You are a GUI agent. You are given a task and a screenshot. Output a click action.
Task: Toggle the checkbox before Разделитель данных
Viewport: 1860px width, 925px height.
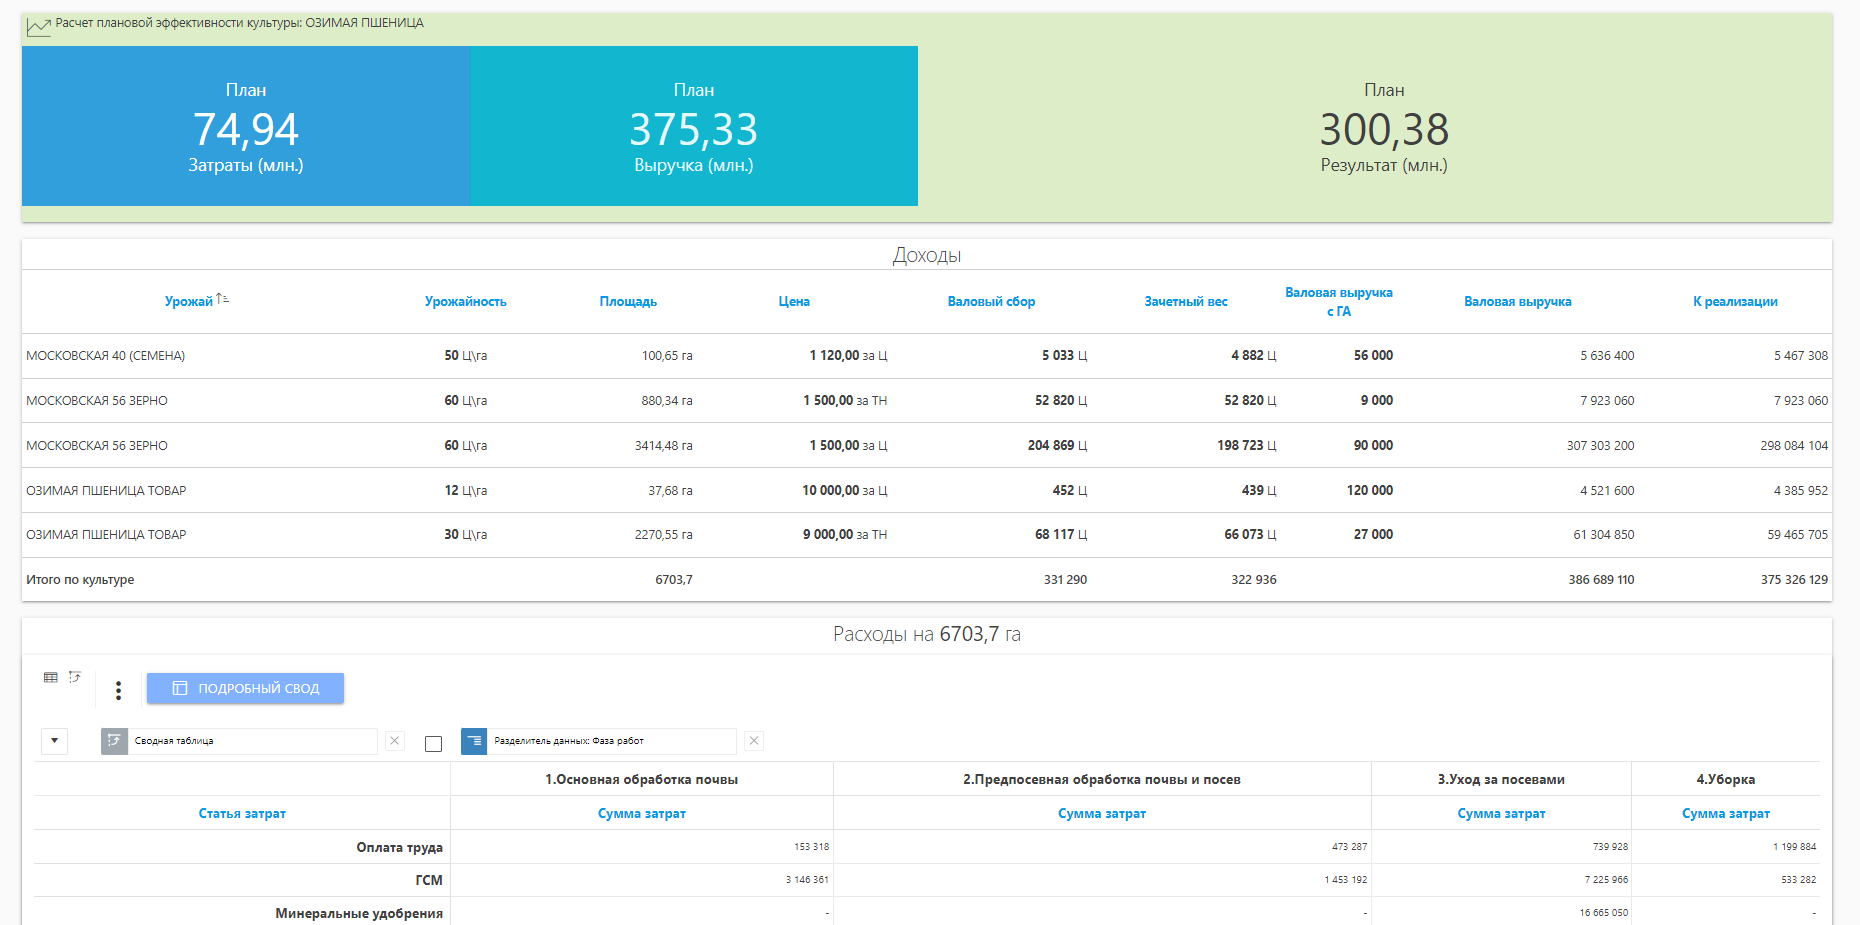433,743
